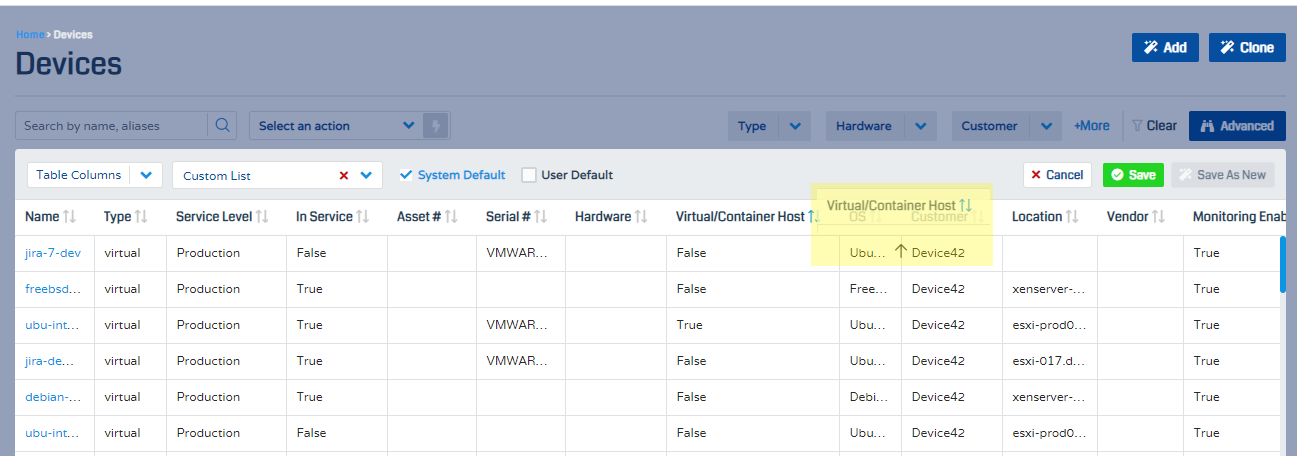Image resolution: width=1297 pixels, height=456 pixels.
Task: Open the jira-7-dev device link
Action: click(52, 253)
